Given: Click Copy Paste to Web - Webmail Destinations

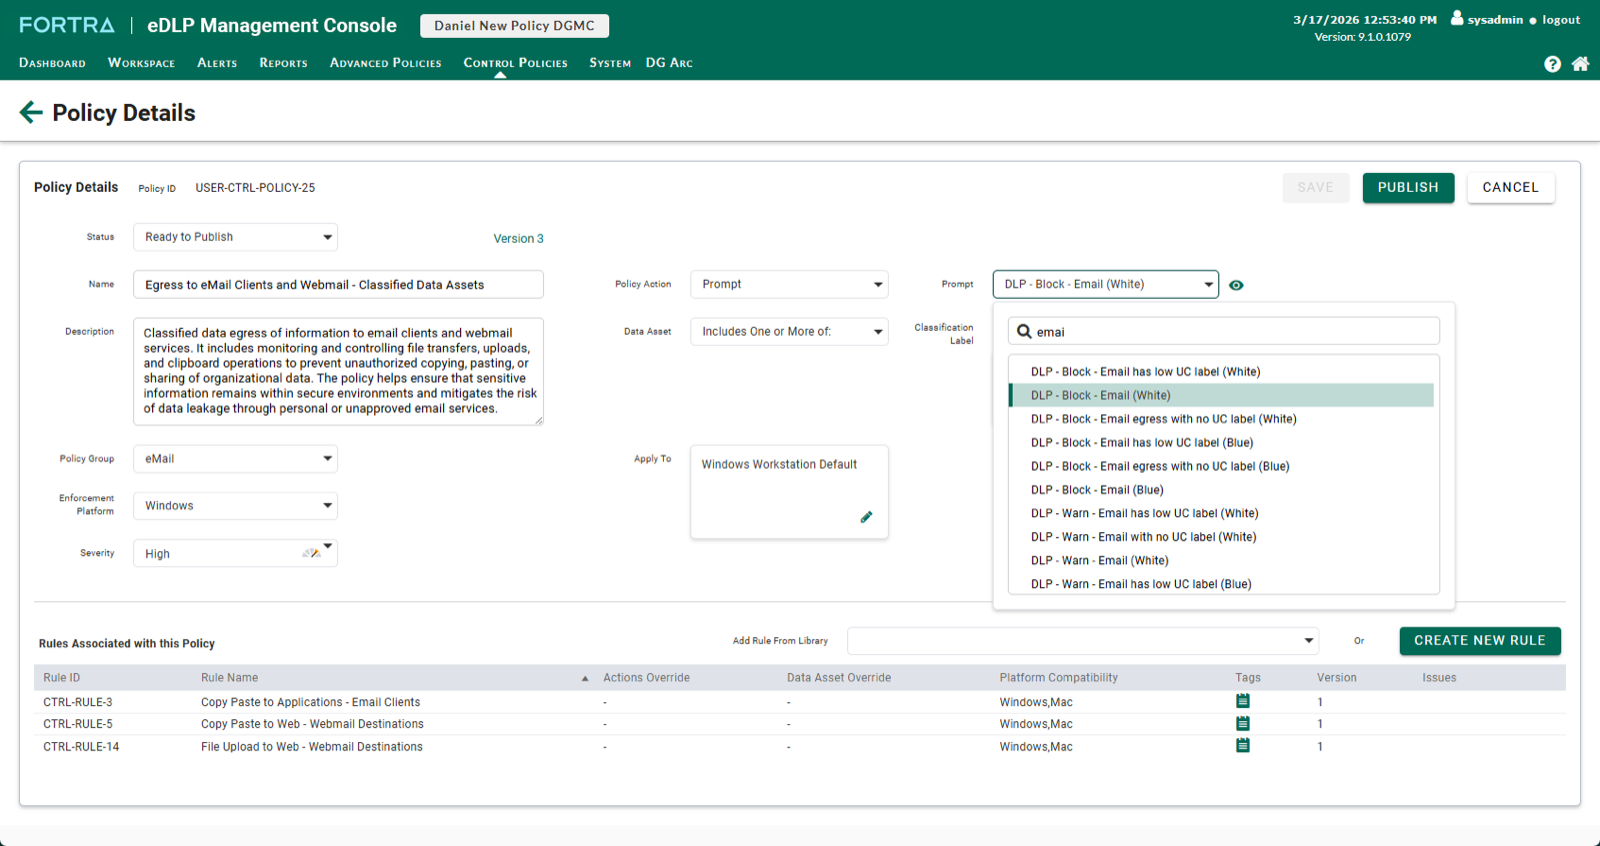Looking at the screenshot, I should click(312, 724).
